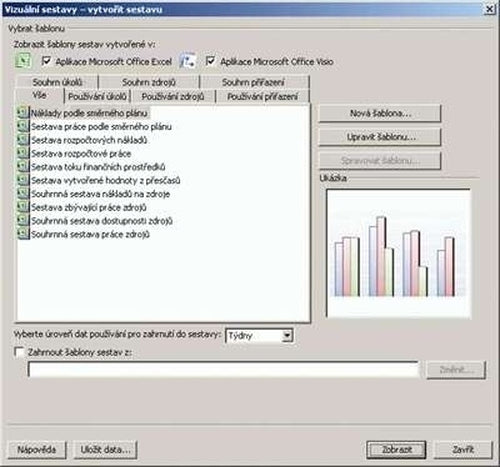The image size is (500, 467).
Task: Switch to Souhrn přiřazení tab
Action: click(253, 82)
